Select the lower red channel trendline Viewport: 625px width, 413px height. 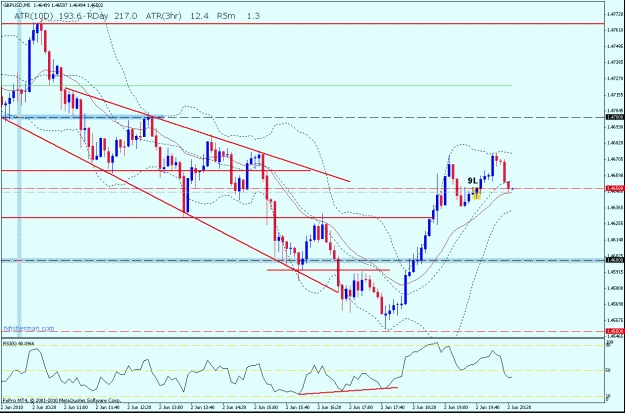(170, 205)
